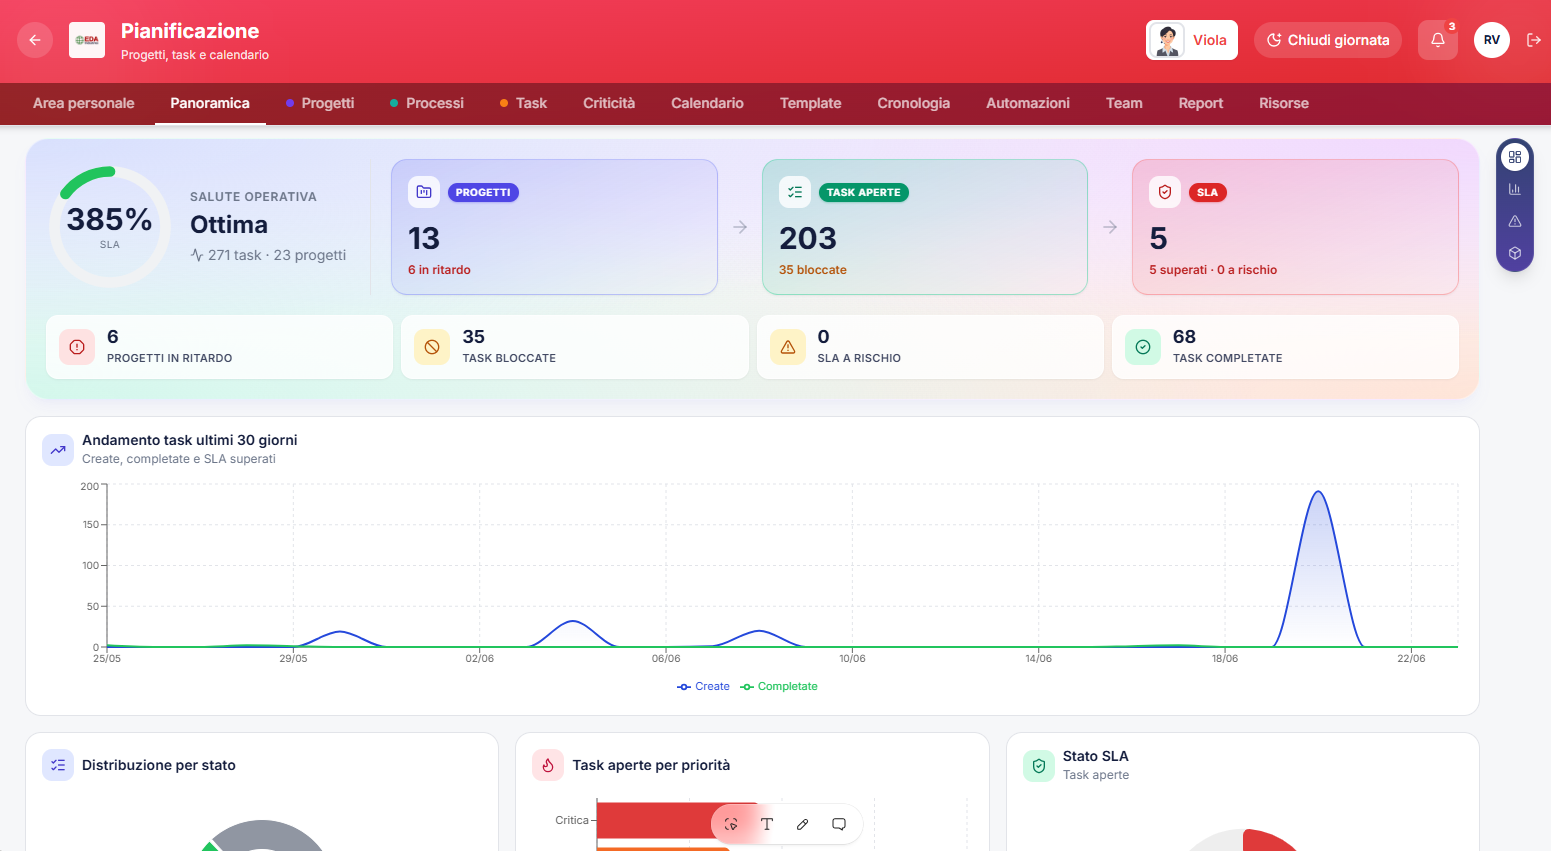Viewport: 1551px width, 851px height.
Task: Select the cube icon in the floating sidebar
Action: (1515, 253)
